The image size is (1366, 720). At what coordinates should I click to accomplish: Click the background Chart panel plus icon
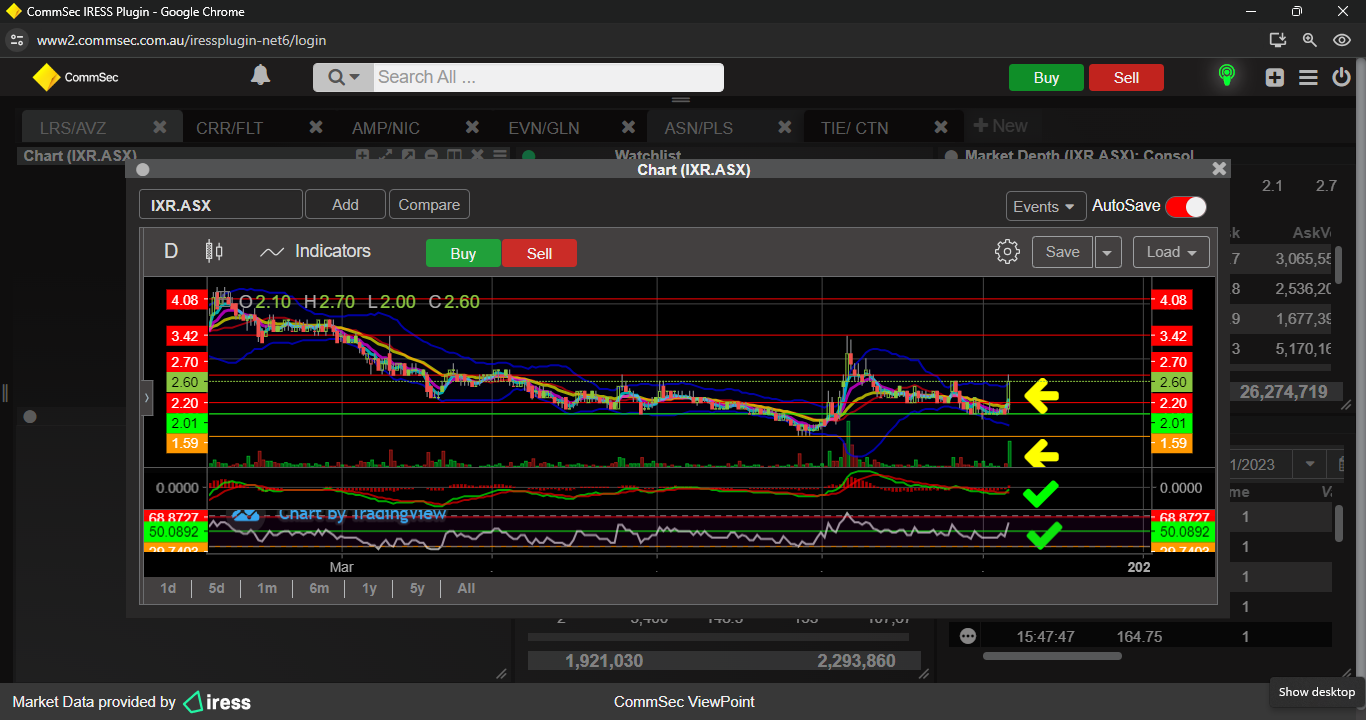coord(362,155)
